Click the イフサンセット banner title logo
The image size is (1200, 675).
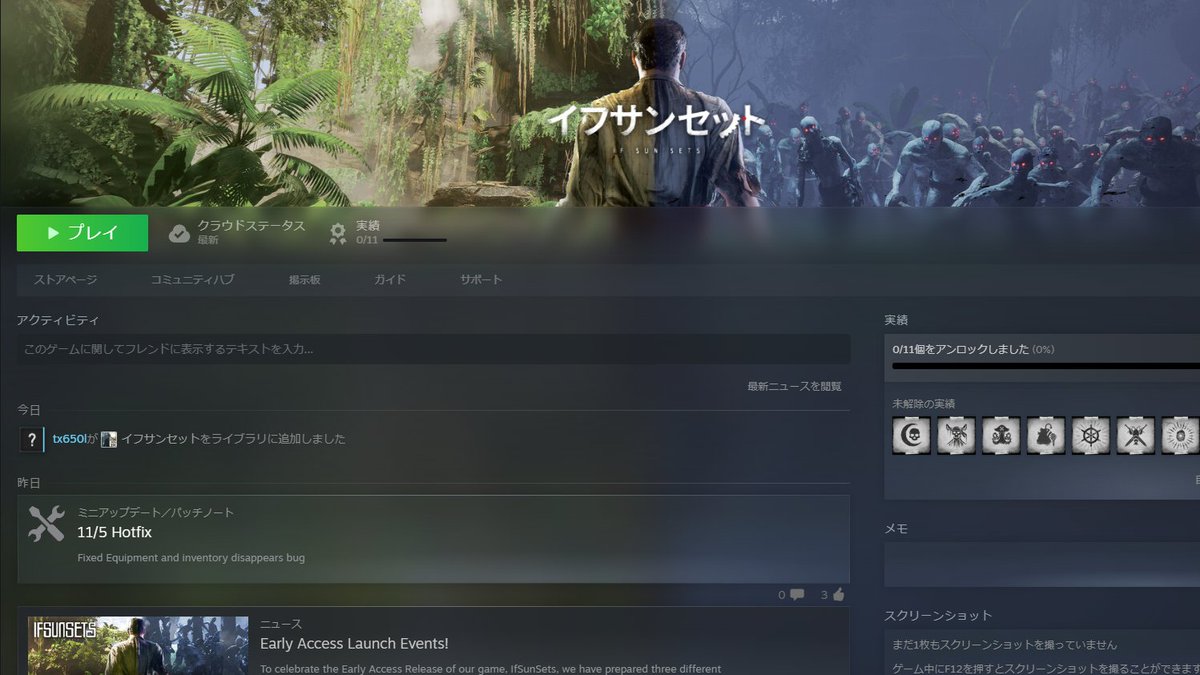tap(656, 121)
